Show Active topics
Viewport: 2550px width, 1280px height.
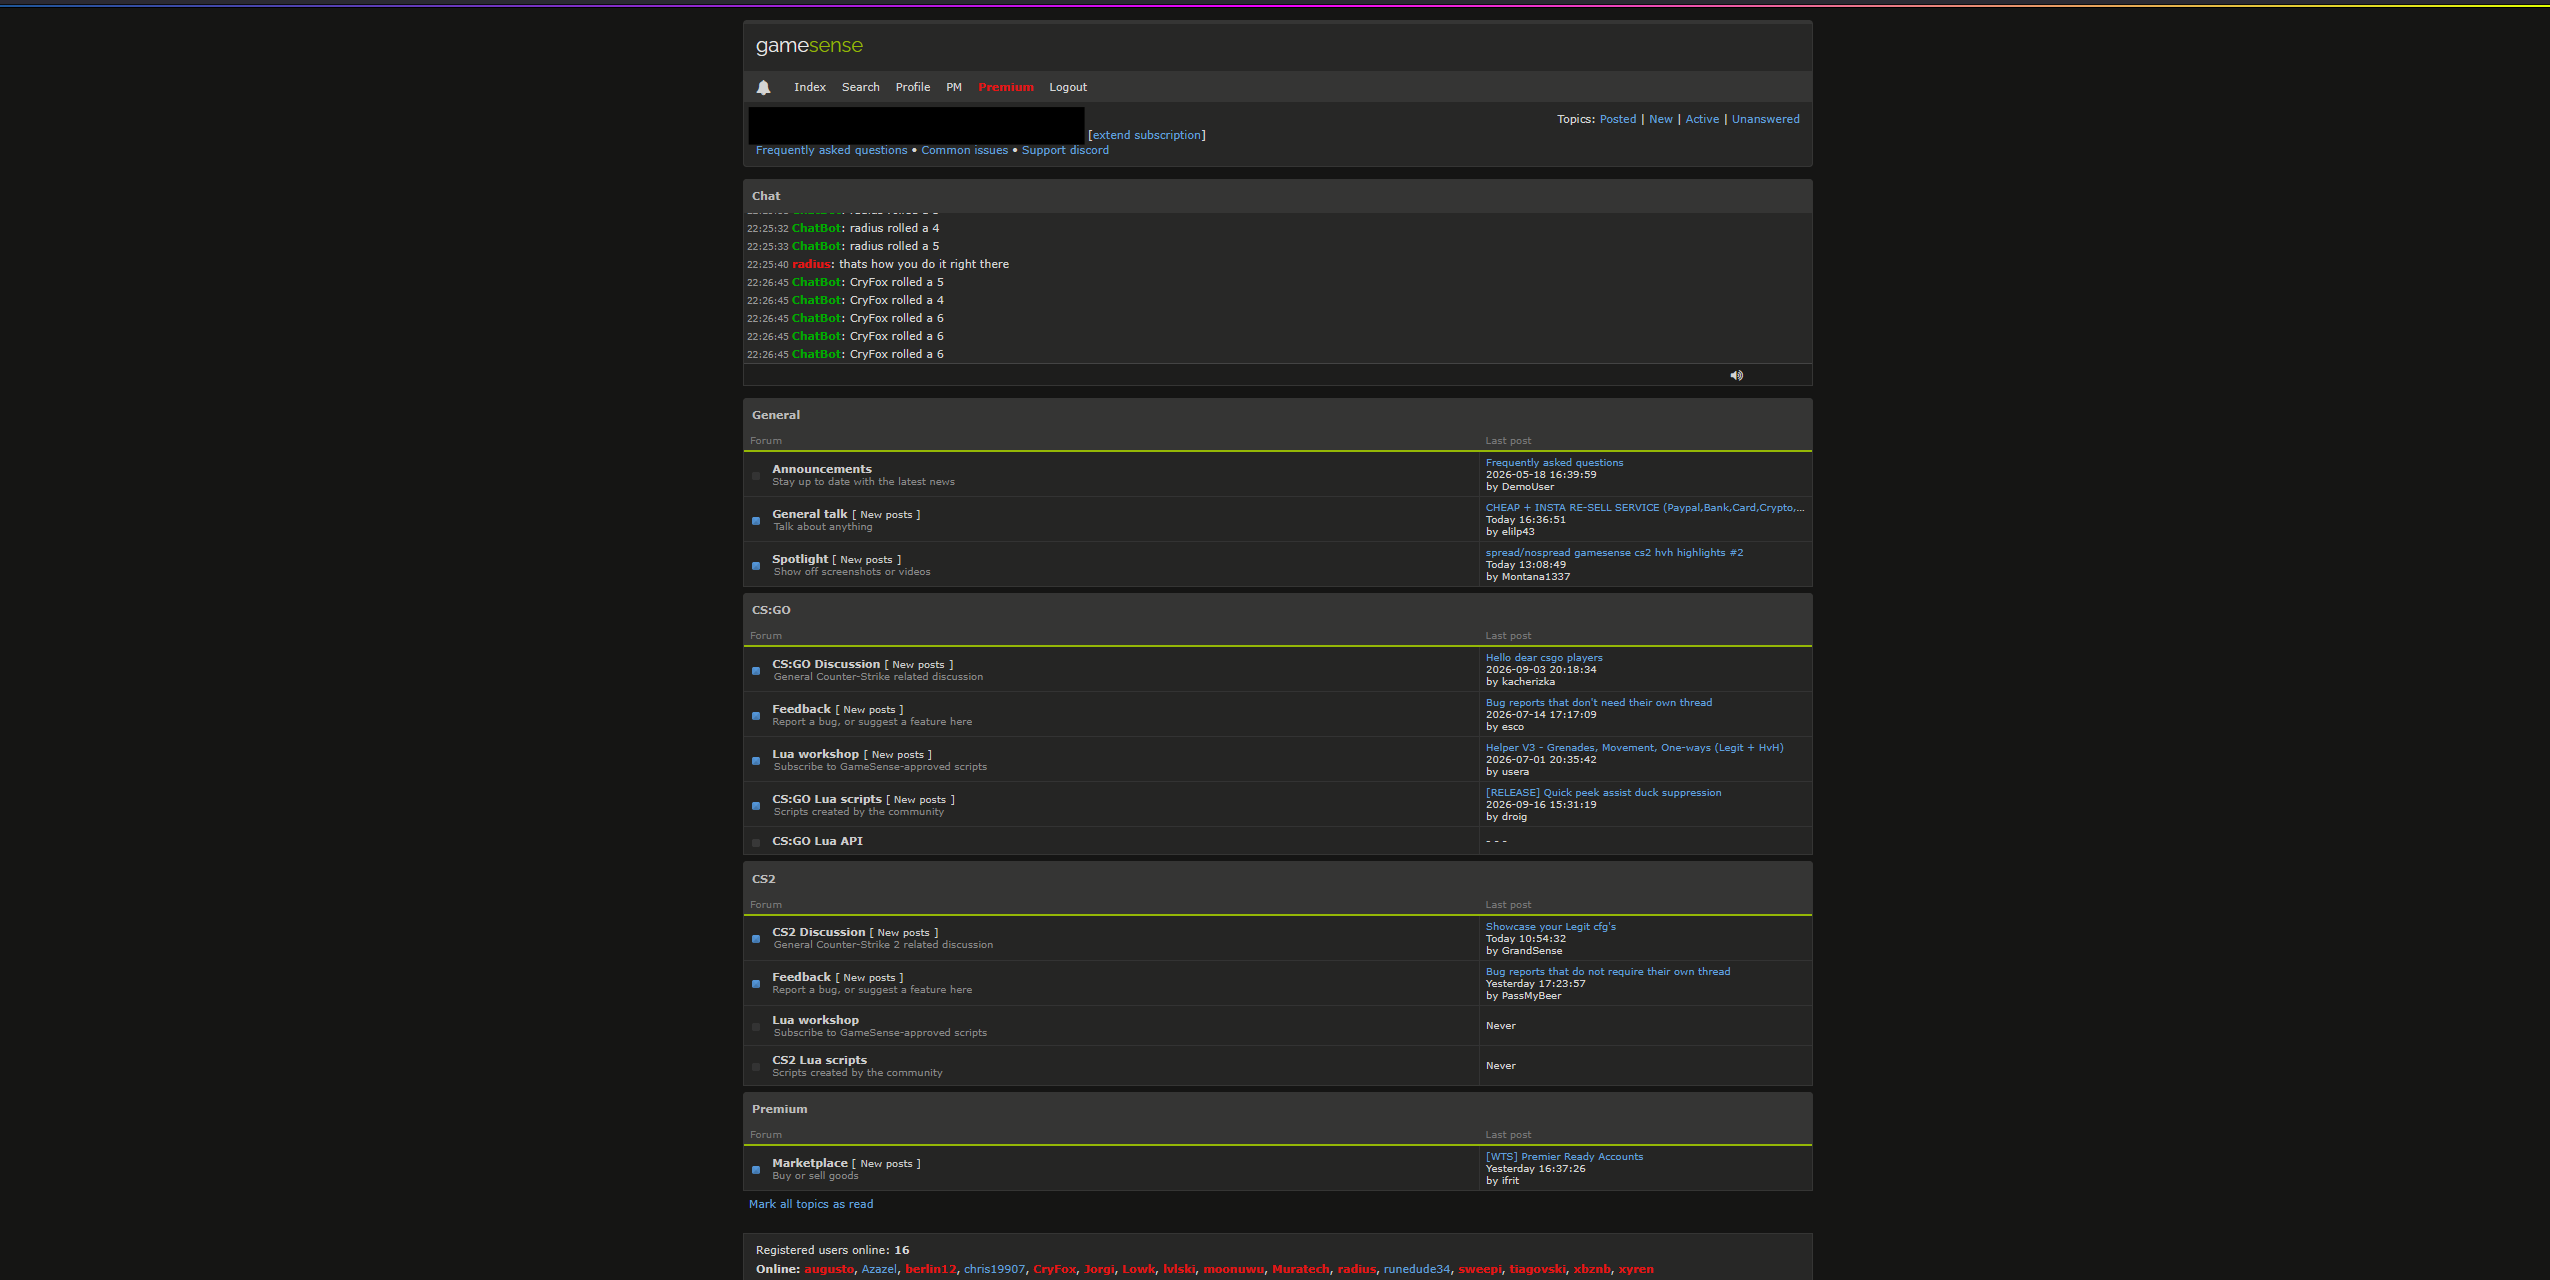(1702, 119)
